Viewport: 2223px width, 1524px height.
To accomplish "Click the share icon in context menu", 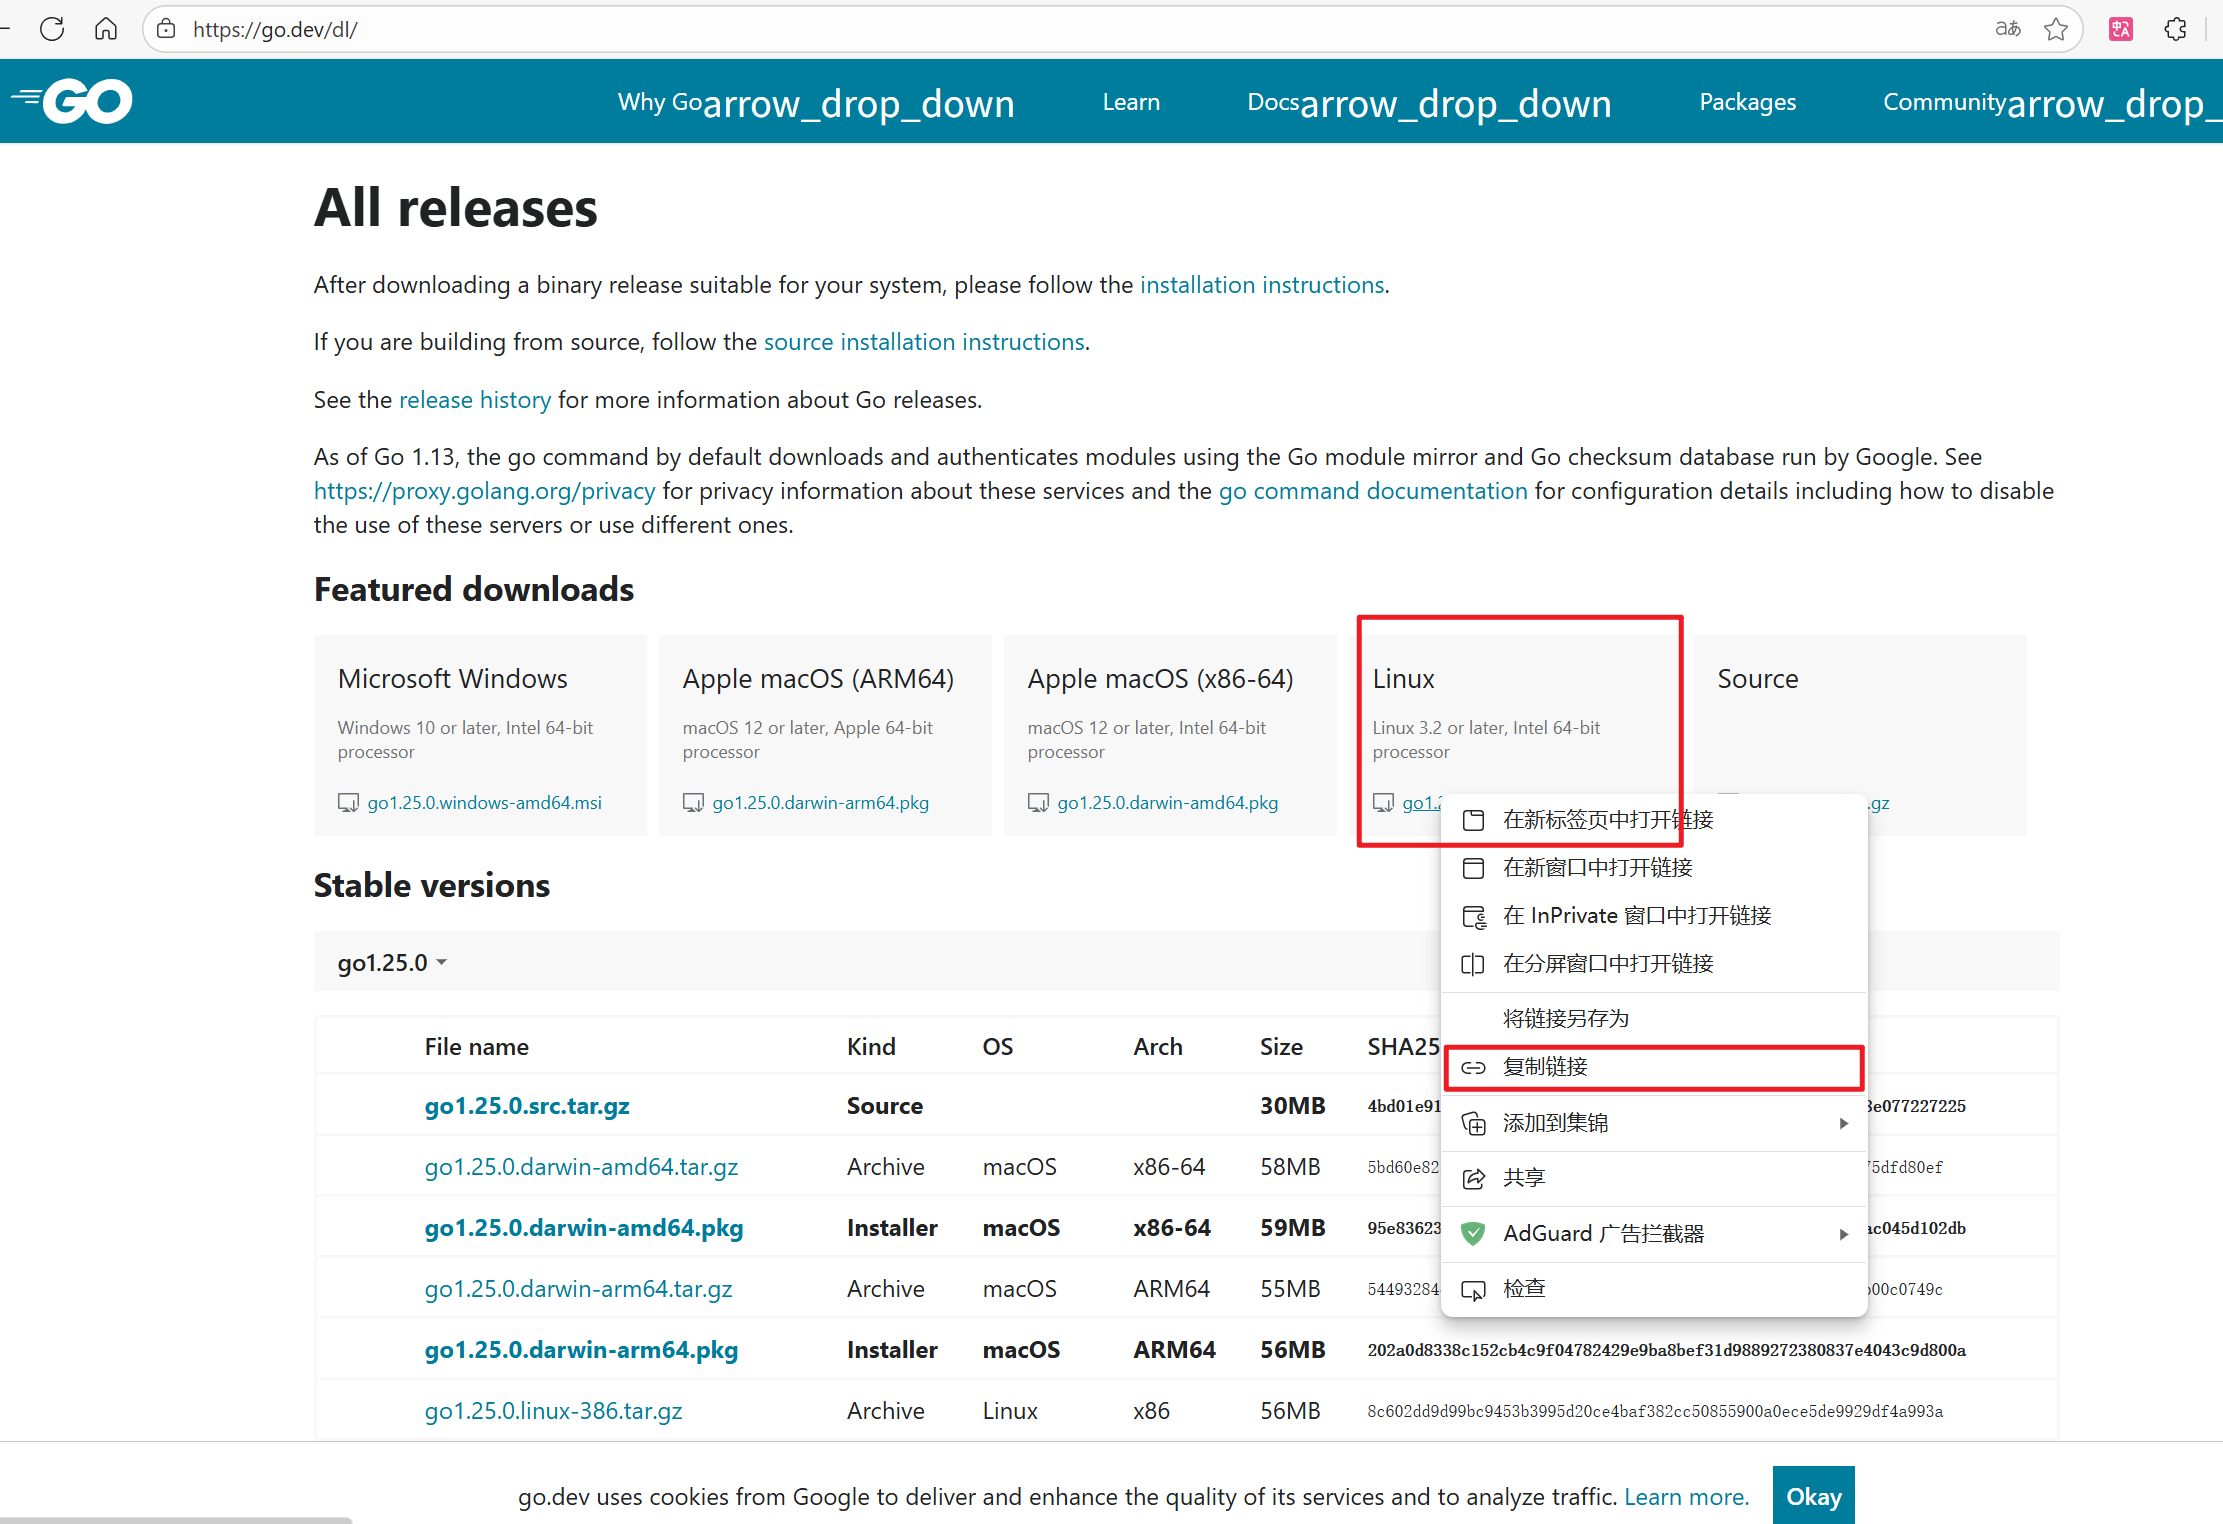I will point(1473,1178).
